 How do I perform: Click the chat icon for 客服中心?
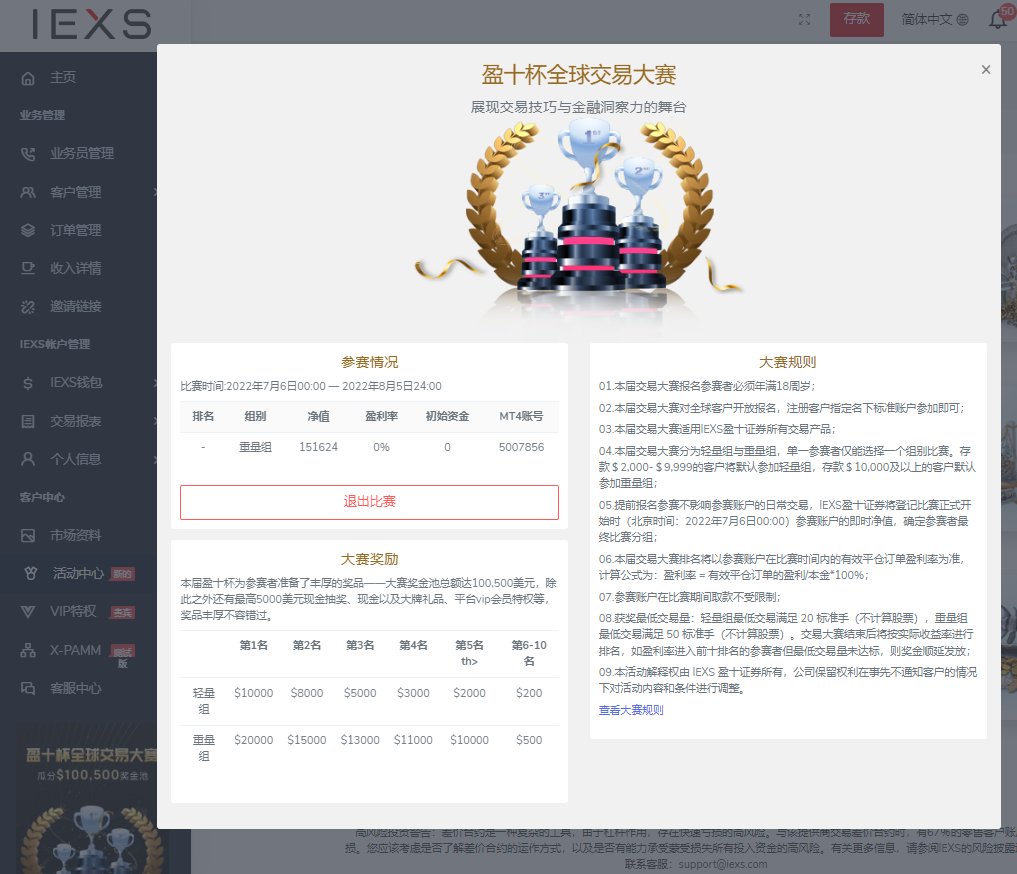click(x=28, y=689)
